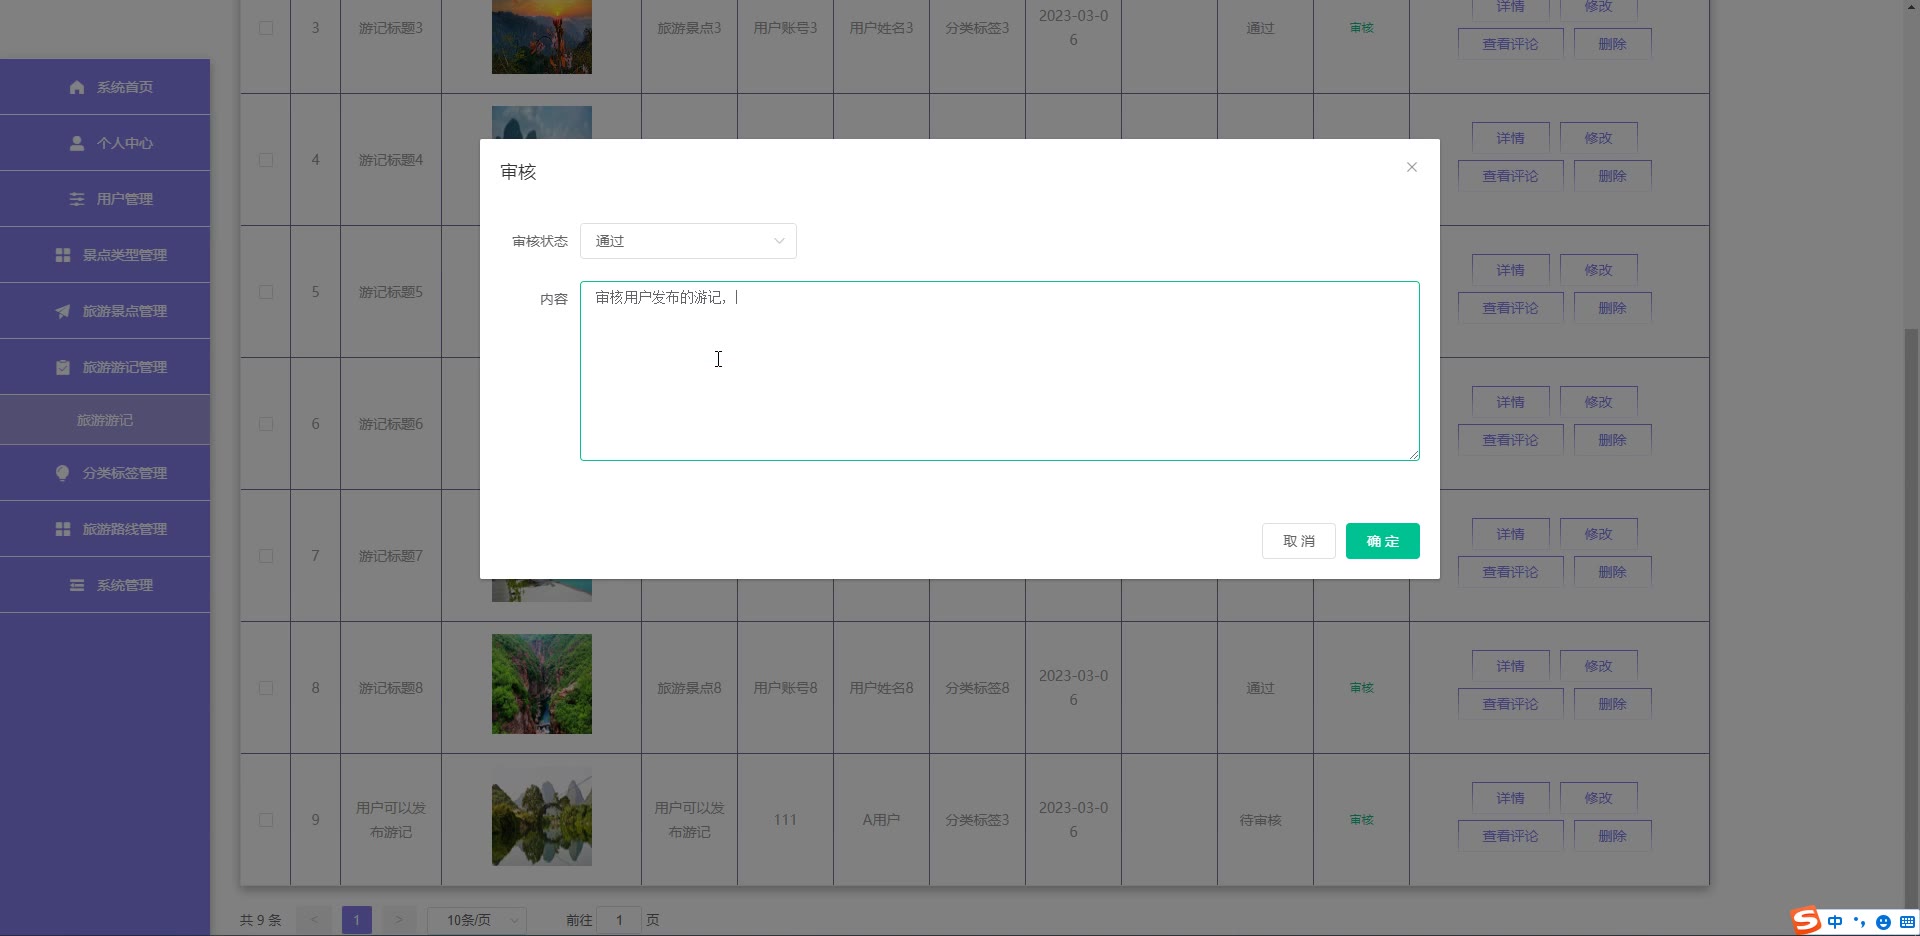
Task: Open the thumbnail image of row 3
Action: [x=542, y=37]
